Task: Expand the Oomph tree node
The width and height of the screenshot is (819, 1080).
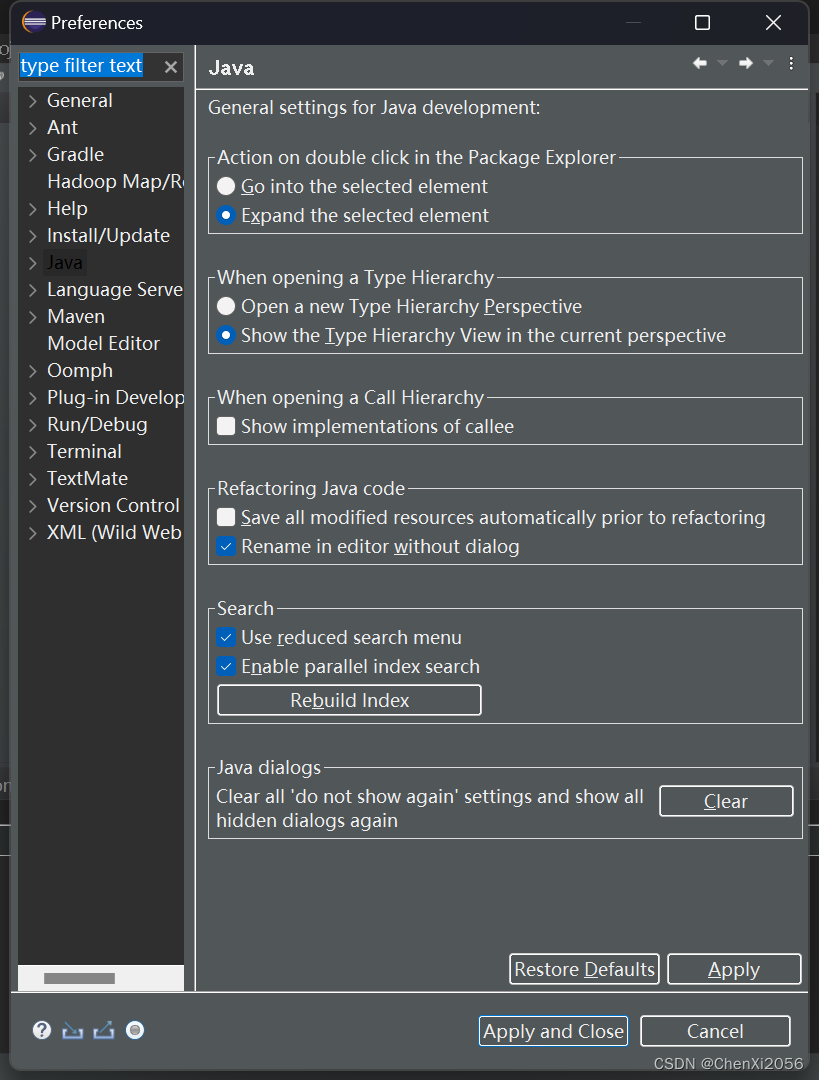Action: pos(32,371)
